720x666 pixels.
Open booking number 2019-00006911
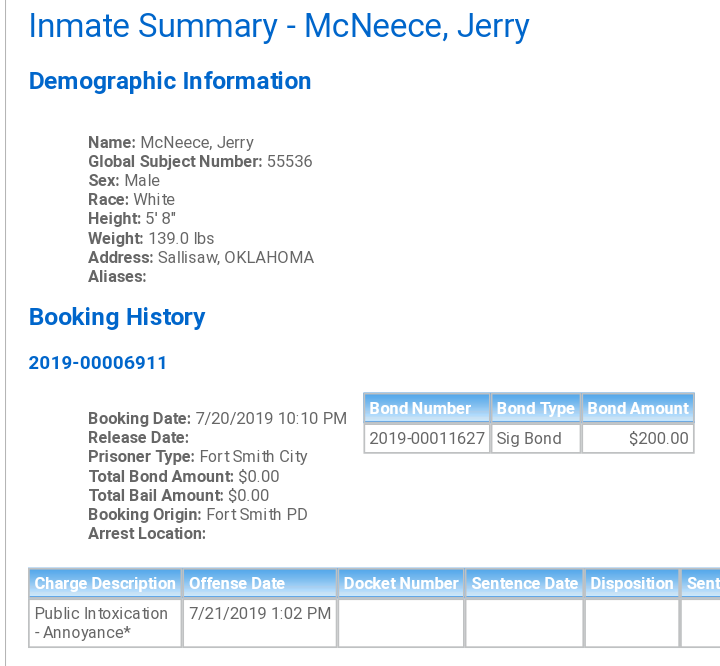(97, 363)
